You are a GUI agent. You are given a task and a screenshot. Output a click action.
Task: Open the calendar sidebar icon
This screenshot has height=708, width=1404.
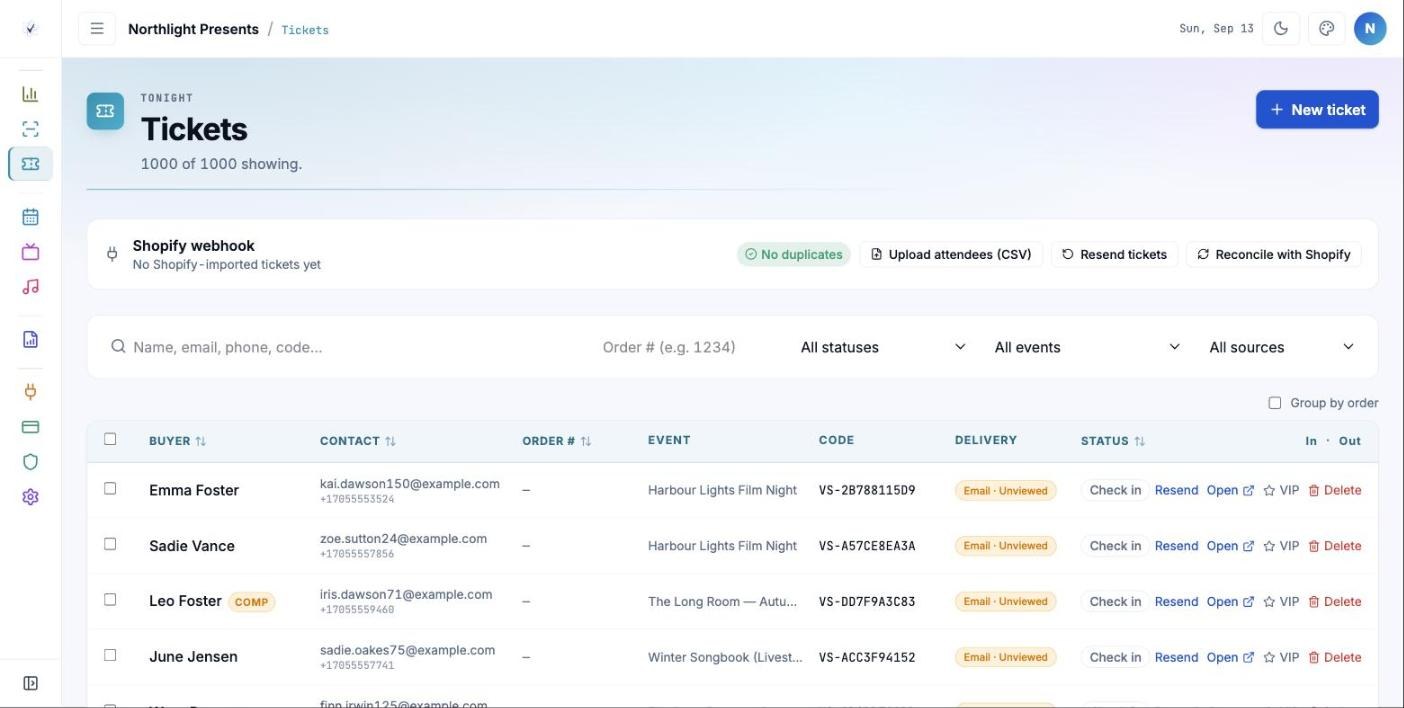click(x=30, y=217)
